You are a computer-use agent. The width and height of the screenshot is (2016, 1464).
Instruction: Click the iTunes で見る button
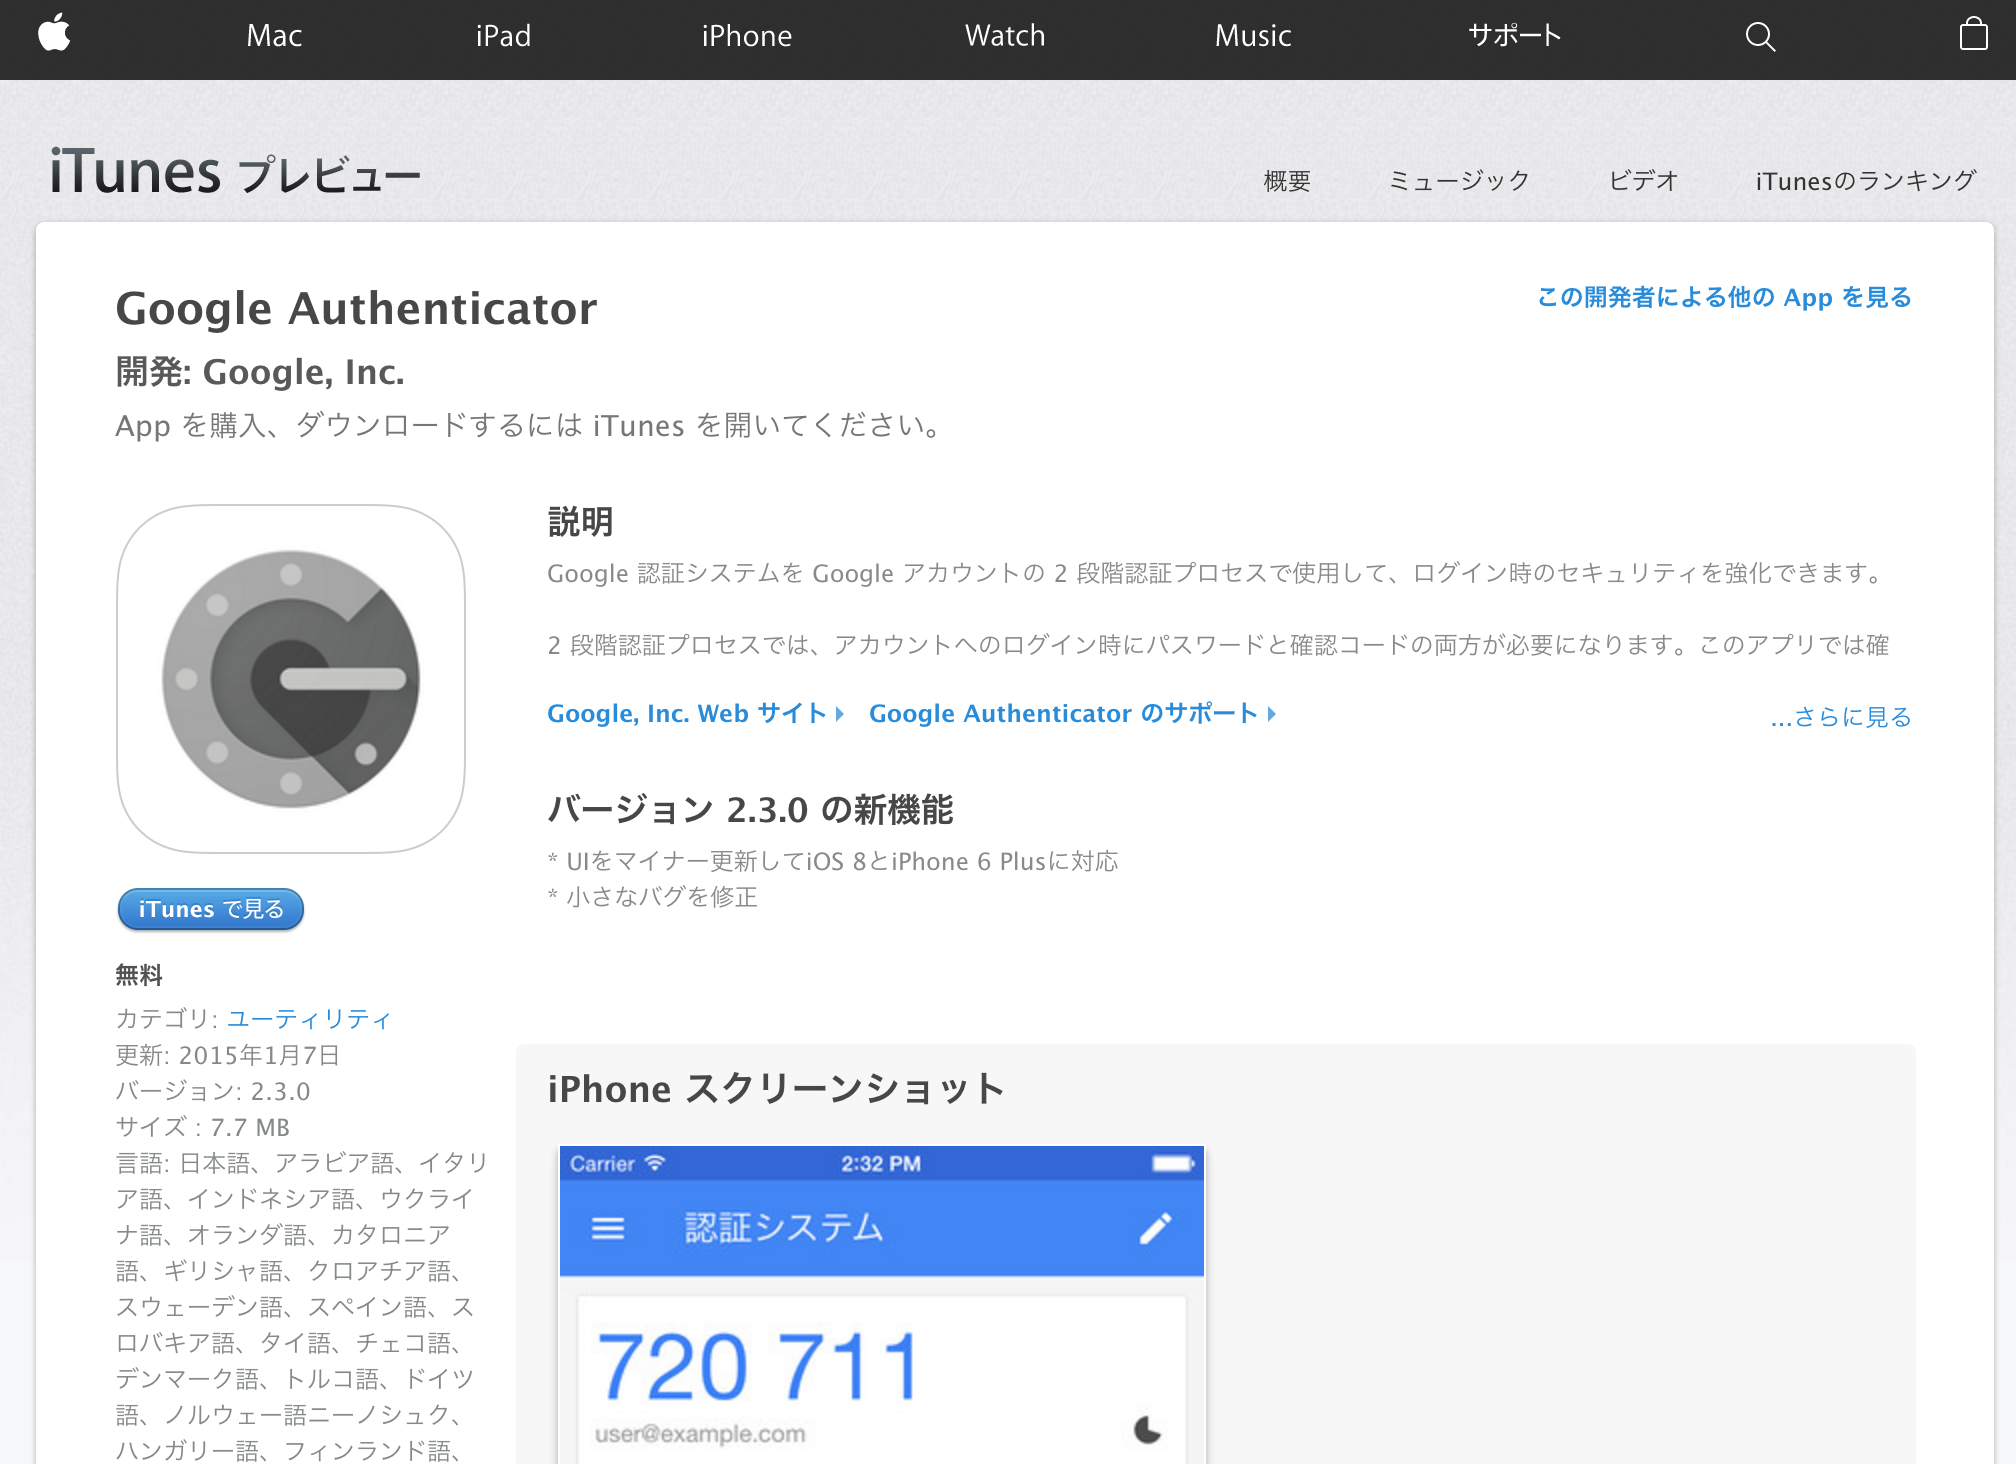[x=210, y=909]
